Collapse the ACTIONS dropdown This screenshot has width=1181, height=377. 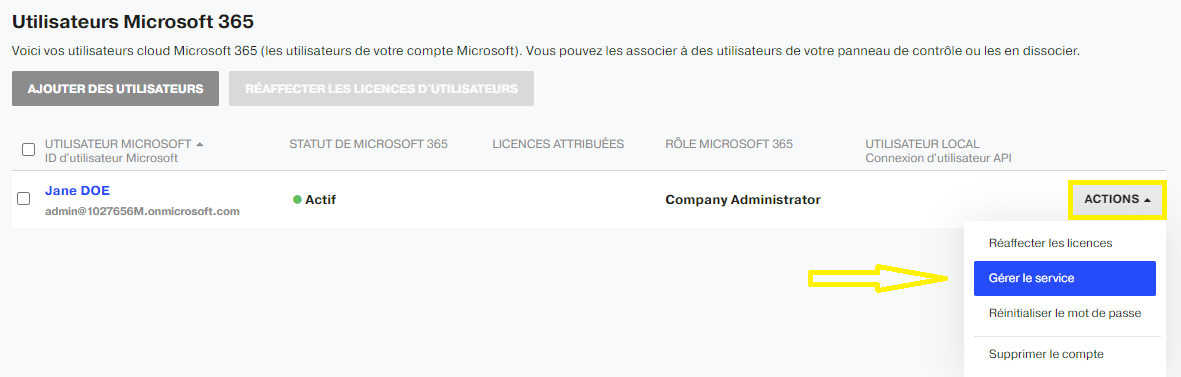tap(1117, 199)
